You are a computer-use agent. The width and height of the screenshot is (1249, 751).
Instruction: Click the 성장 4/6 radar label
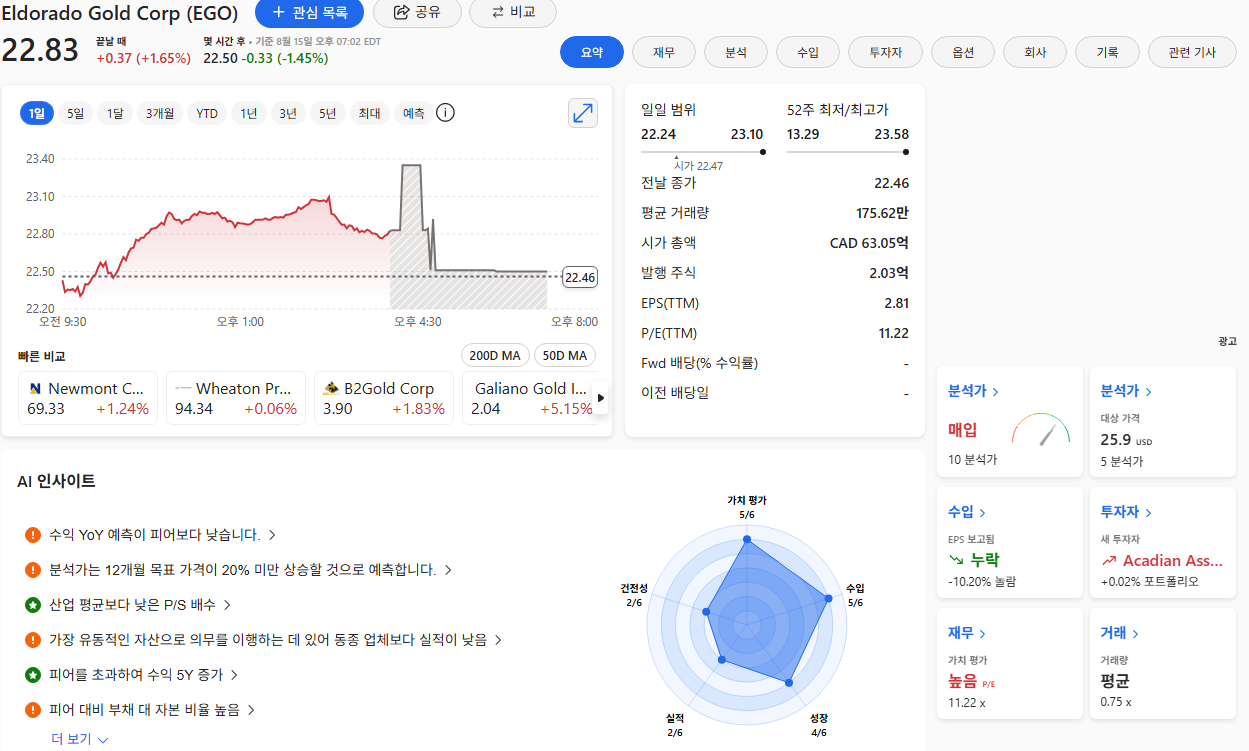[818, 725]
